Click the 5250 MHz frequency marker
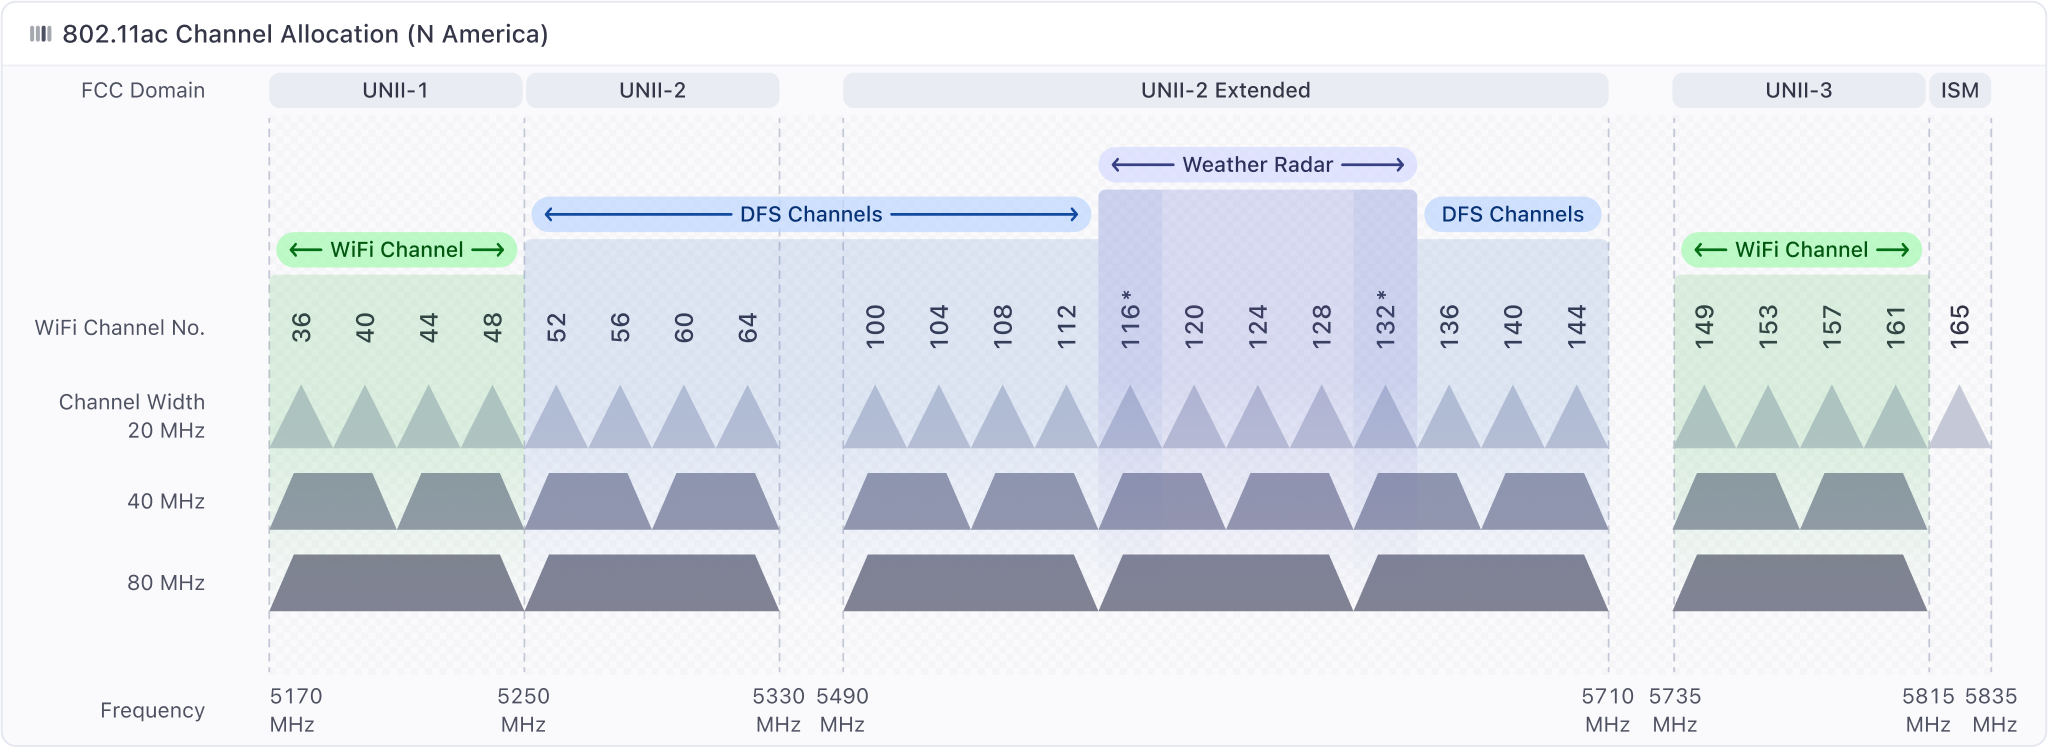This screenshot has height=748, width=2048. (x=523, y=709)
